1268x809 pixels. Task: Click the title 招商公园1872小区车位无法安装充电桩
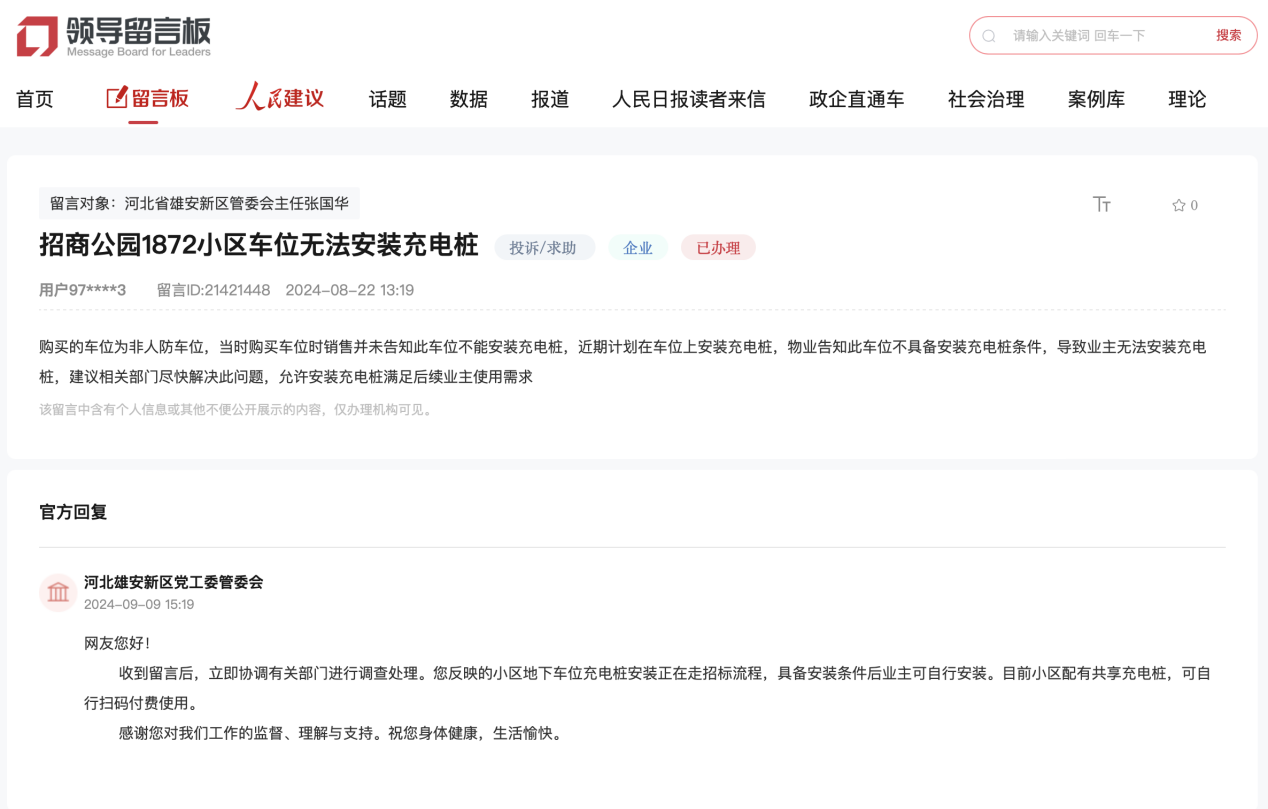(x=259, y=245)
